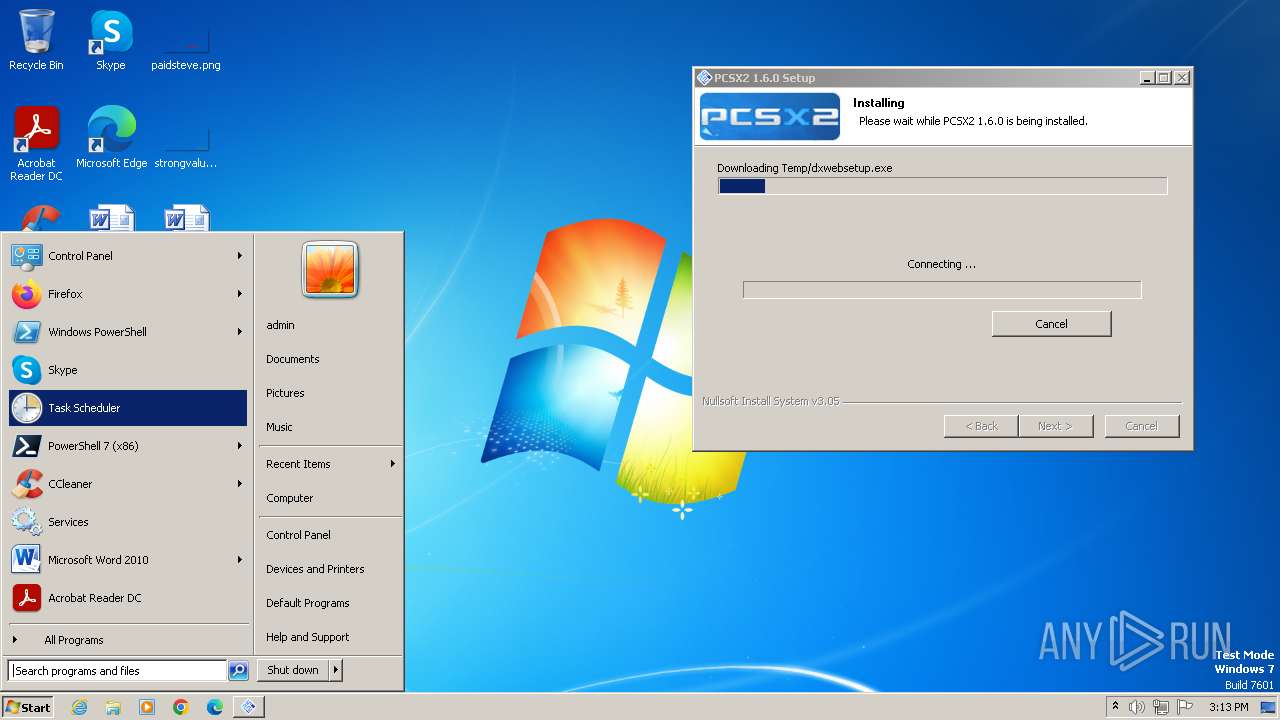Open Shut down options arrow
The image size is (1280, 720).
pos(336,670)
